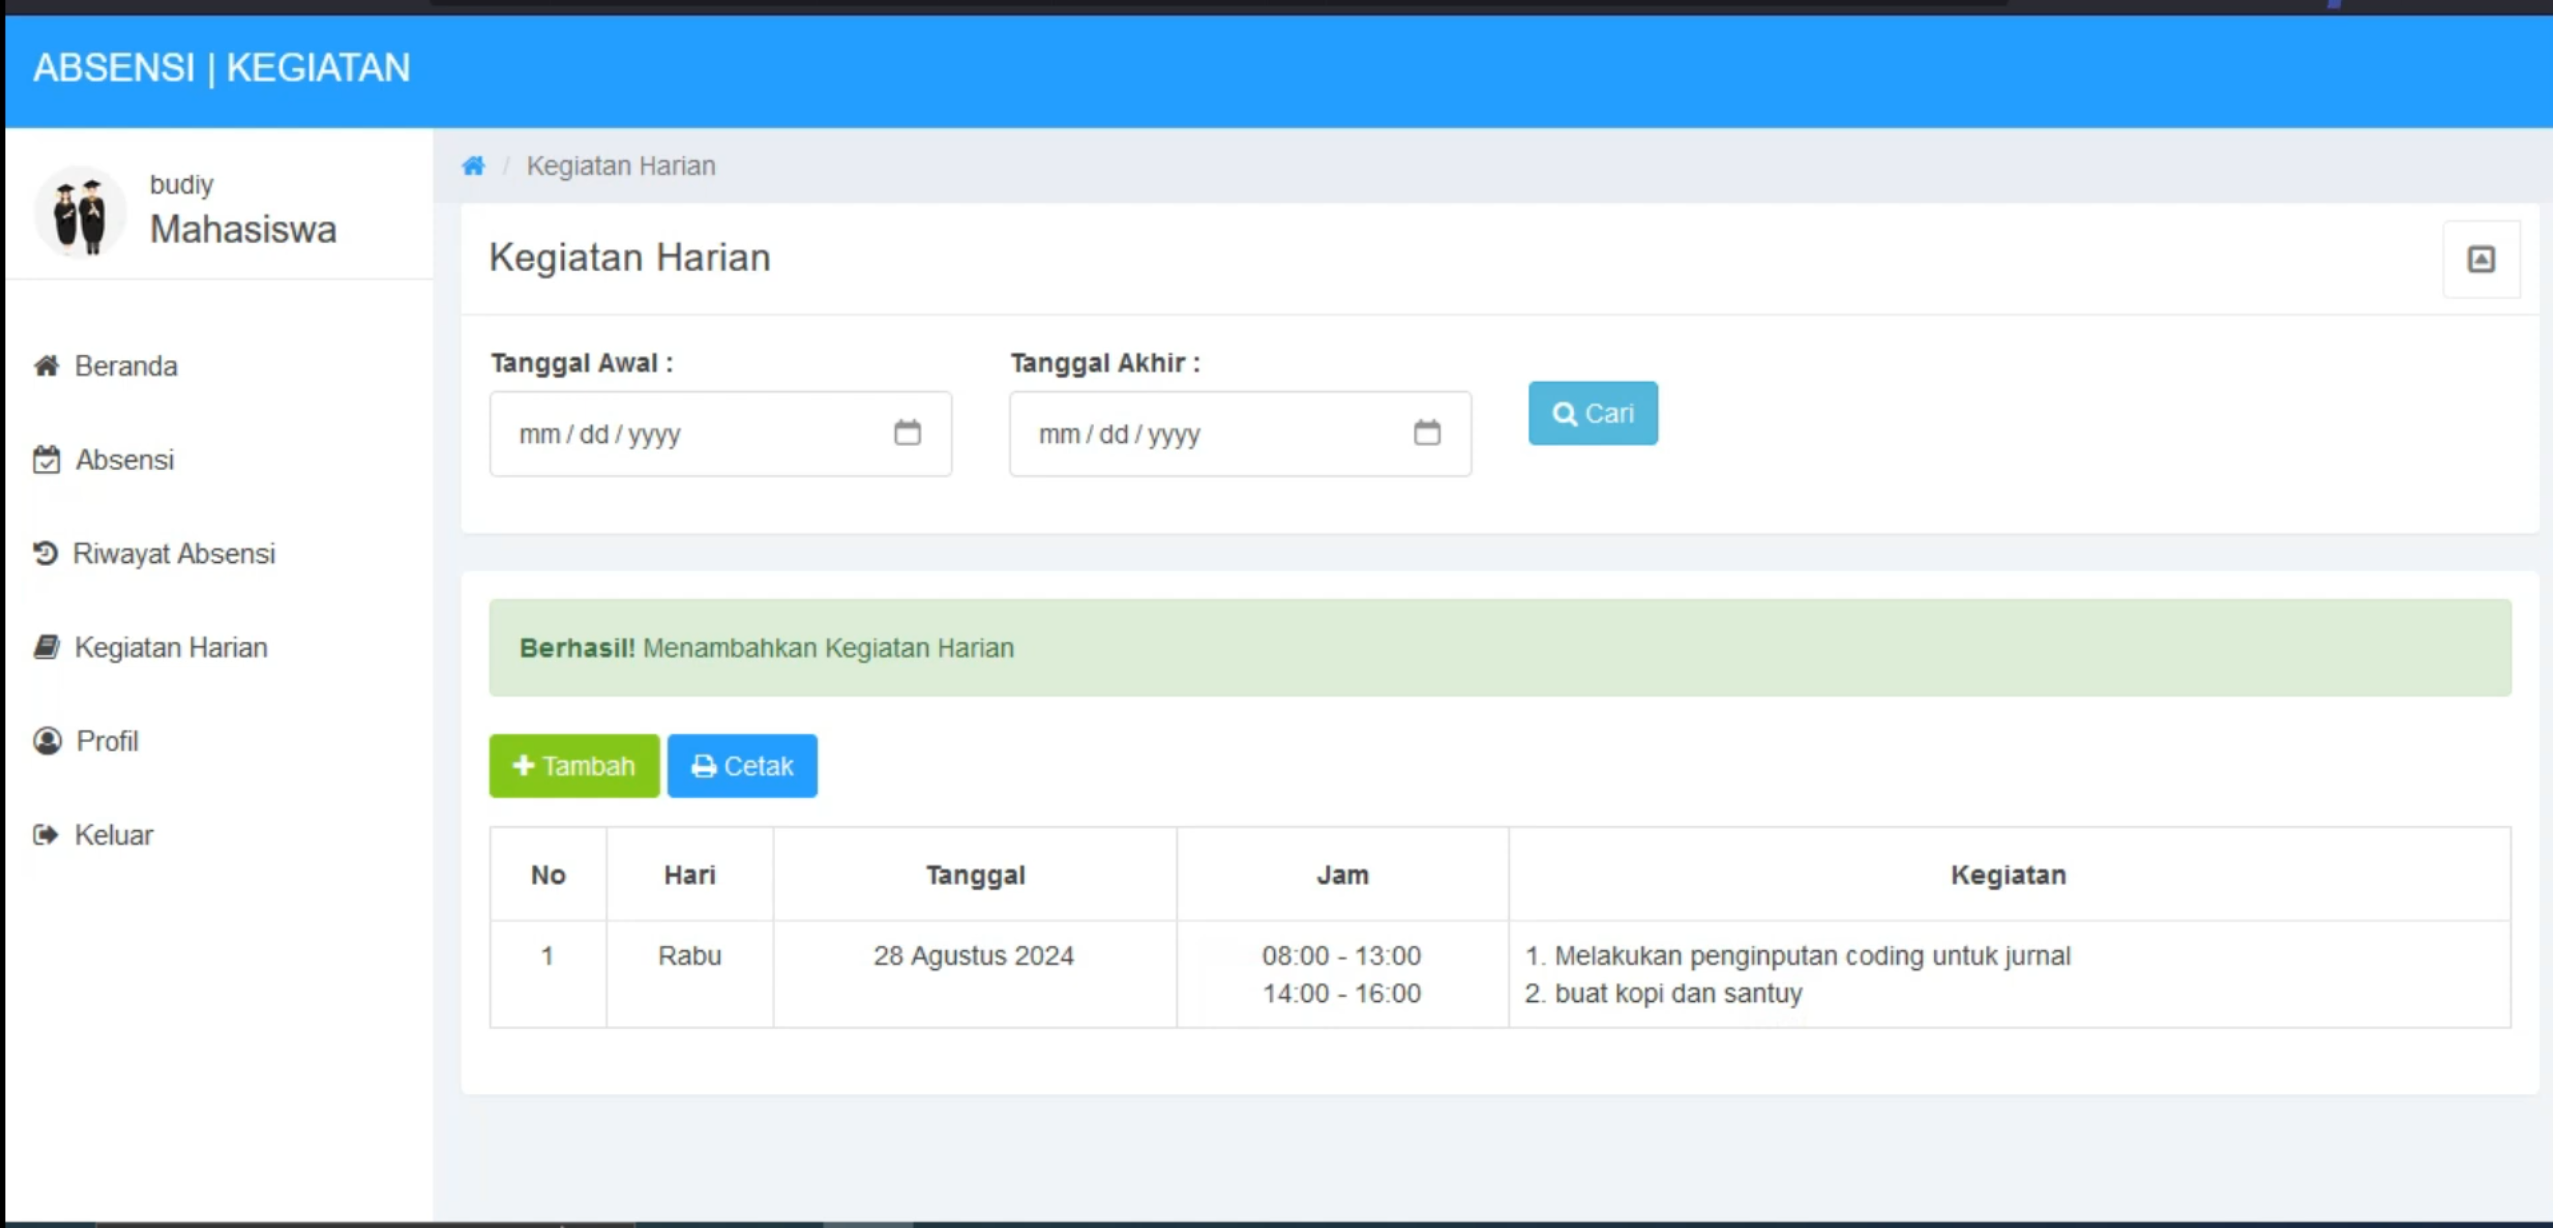Click ABSENSI | KEGIATAN header title
Image resolution: width=2553 pixels, height=1228 pixels.
(x=222, y=68)
